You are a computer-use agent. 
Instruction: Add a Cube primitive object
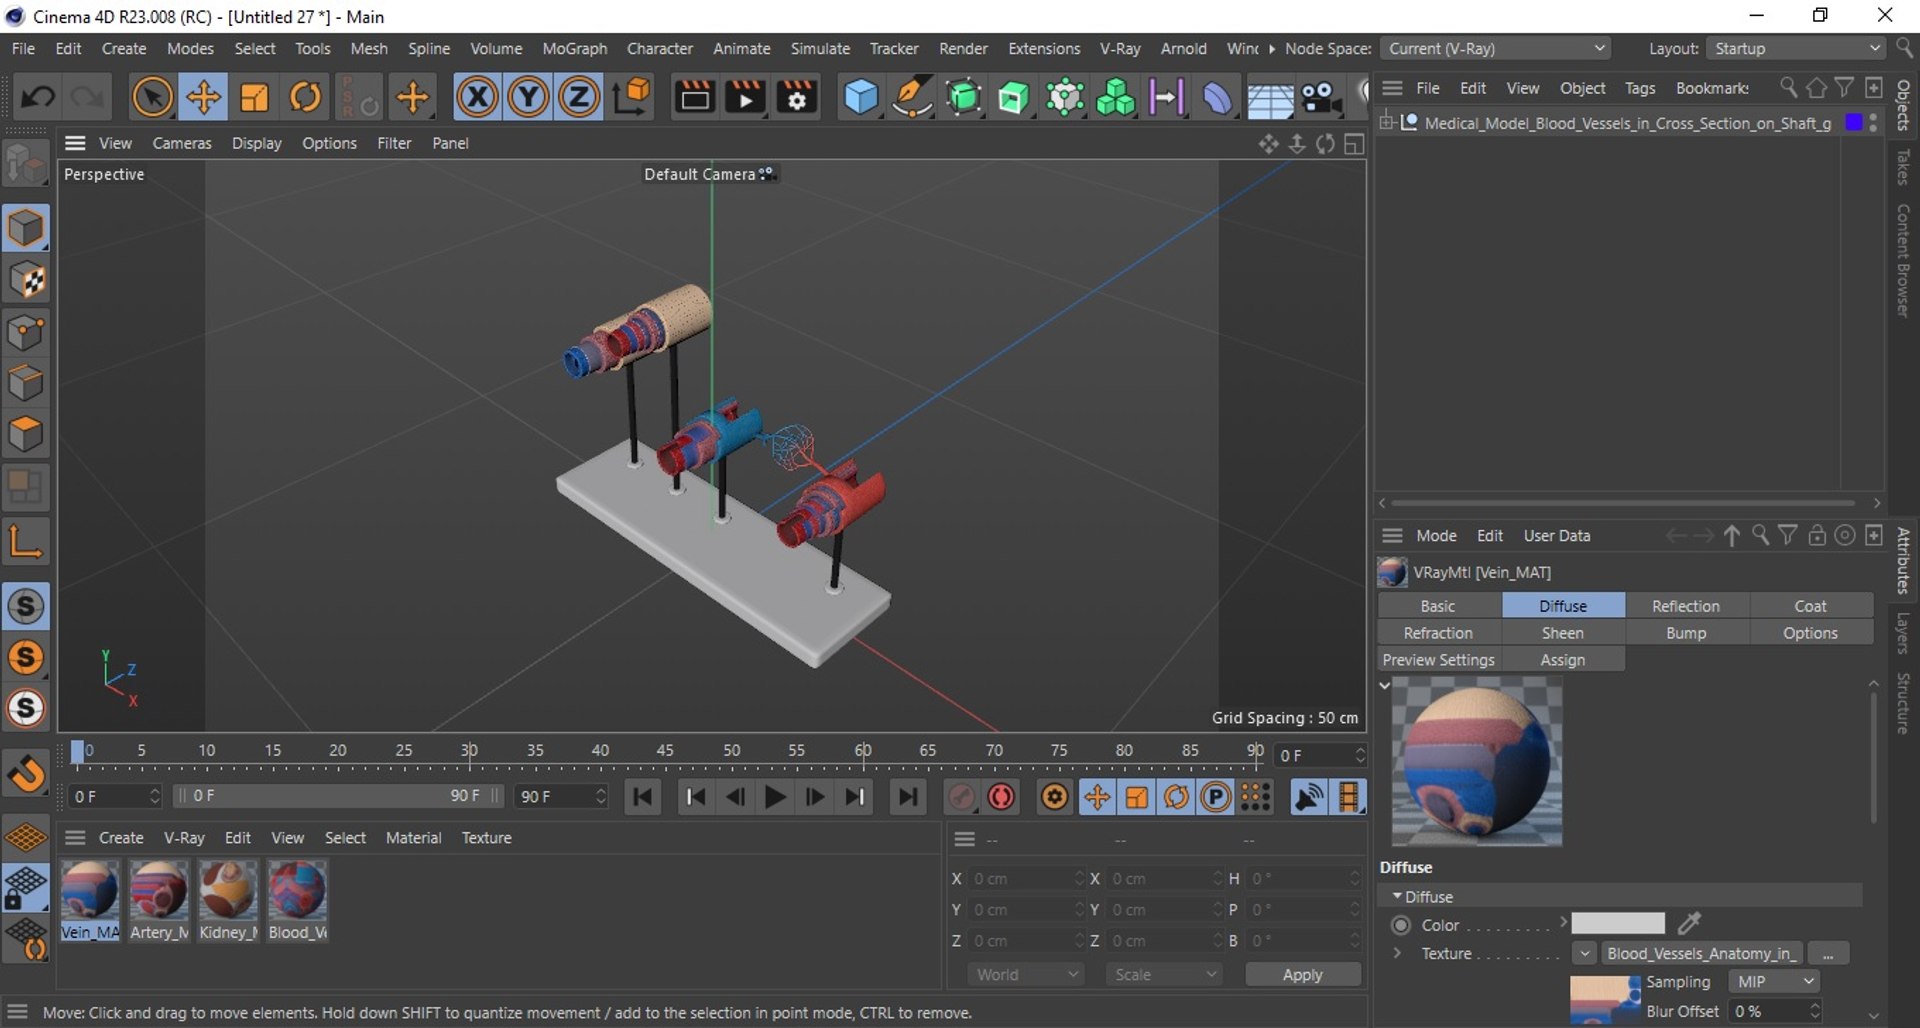(861, 97)
